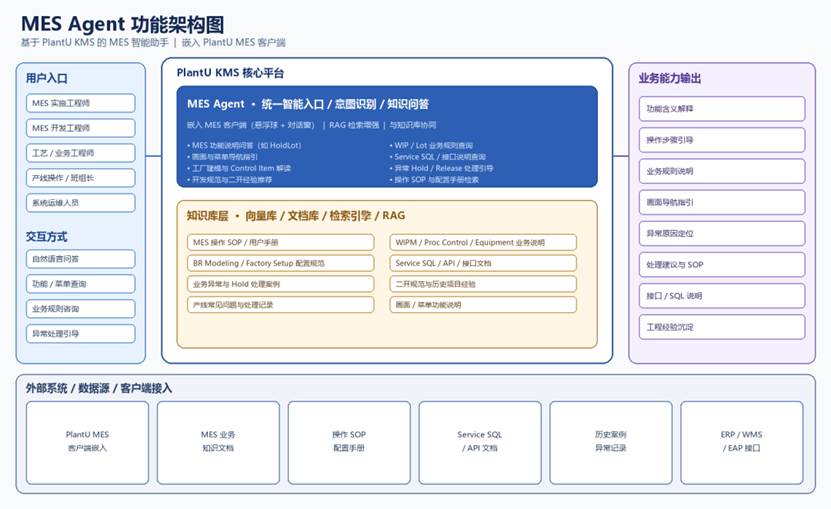Select bullet "画面与菜单导航指引"
Screen dimensions: 831x509
tap(222, 157)
